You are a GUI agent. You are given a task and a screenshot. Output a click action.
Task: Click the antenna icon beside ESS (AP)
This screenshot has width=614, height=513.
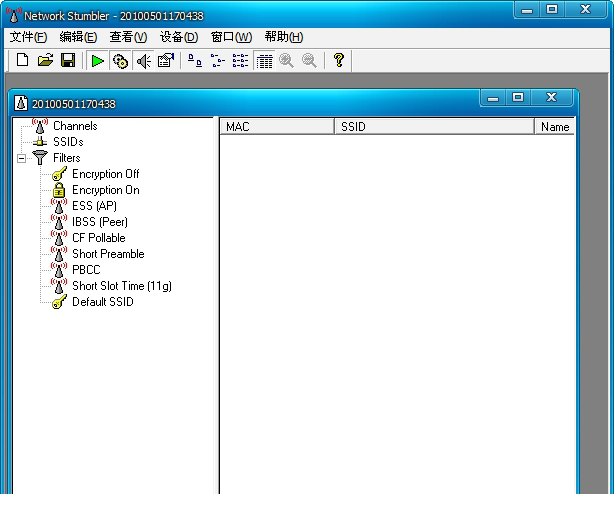59,206
